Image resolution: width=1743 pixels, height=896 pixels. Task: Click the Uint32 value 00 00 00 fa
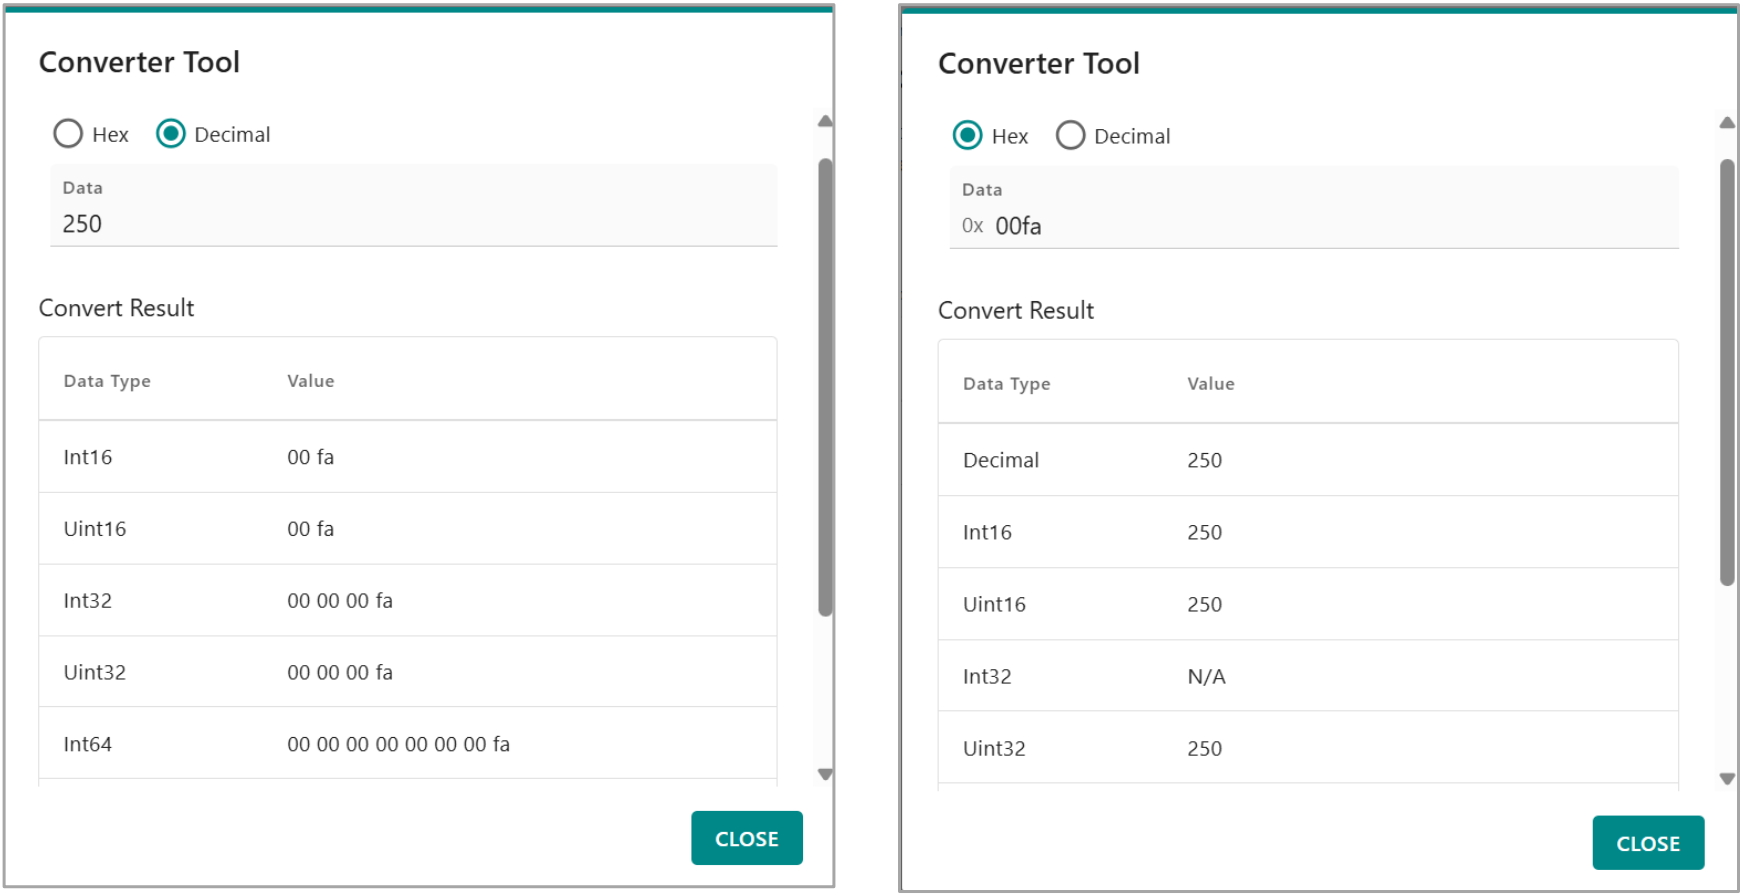tap(340, 672)
